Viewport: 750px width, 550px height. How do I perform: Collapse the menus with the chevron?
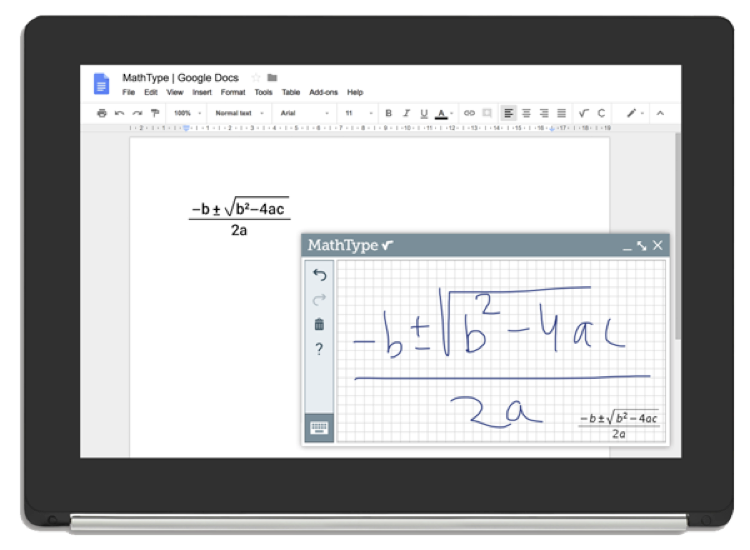click(660, 113)
